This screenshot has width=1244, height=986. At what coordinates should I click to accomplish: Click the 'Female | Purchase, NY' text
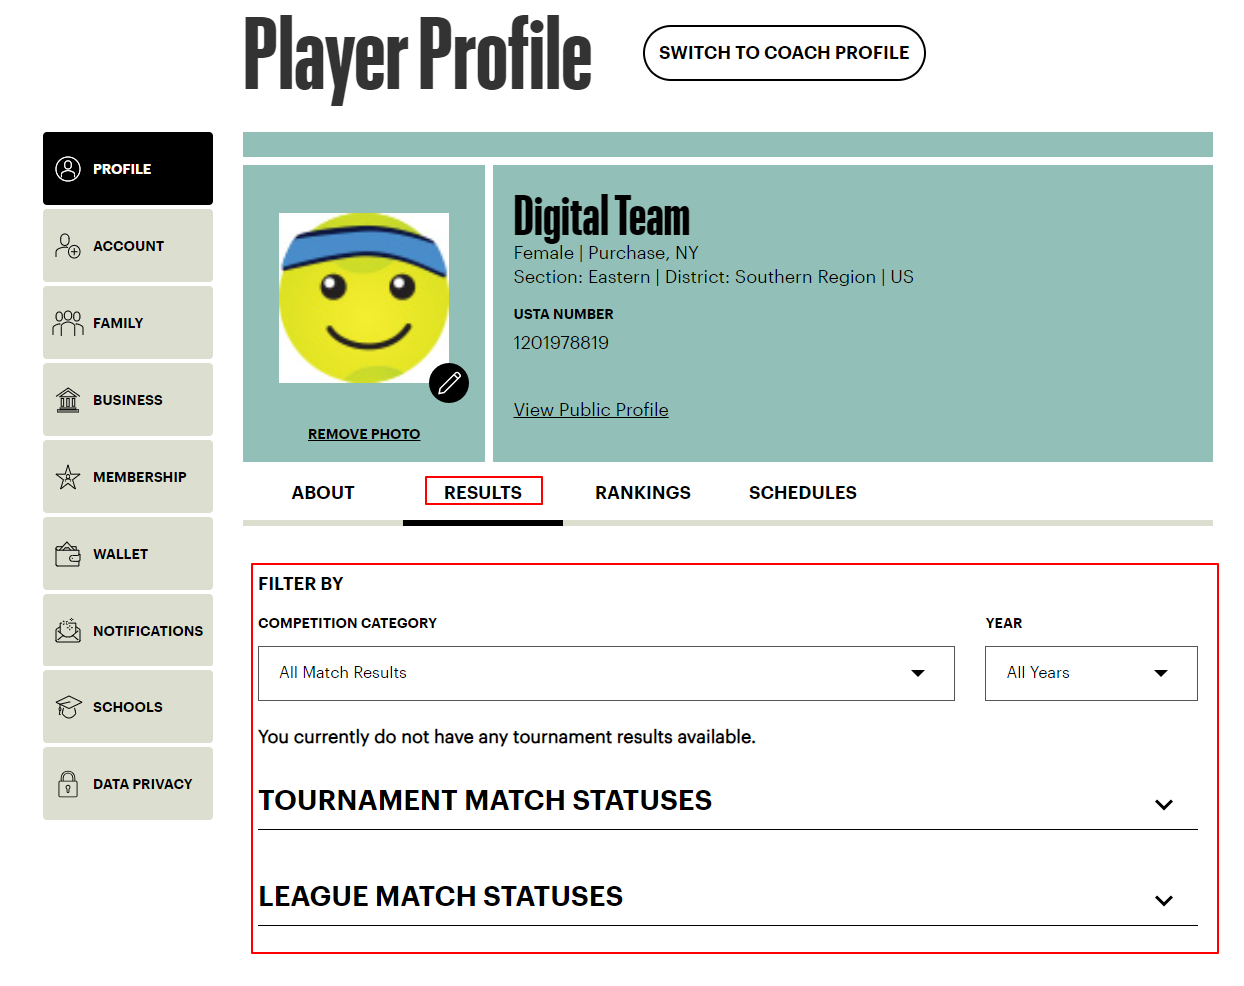[606, 253]
